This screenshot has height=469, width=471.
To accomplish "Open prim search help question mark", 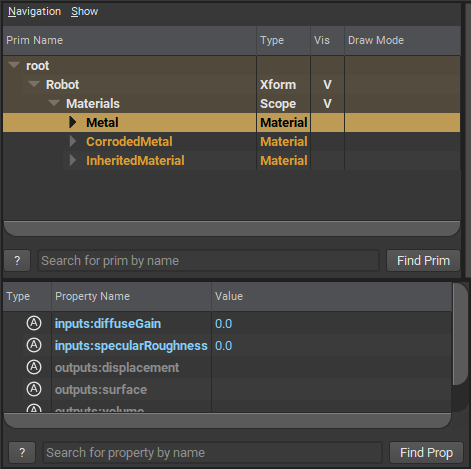I will click(x=17, y=261).
